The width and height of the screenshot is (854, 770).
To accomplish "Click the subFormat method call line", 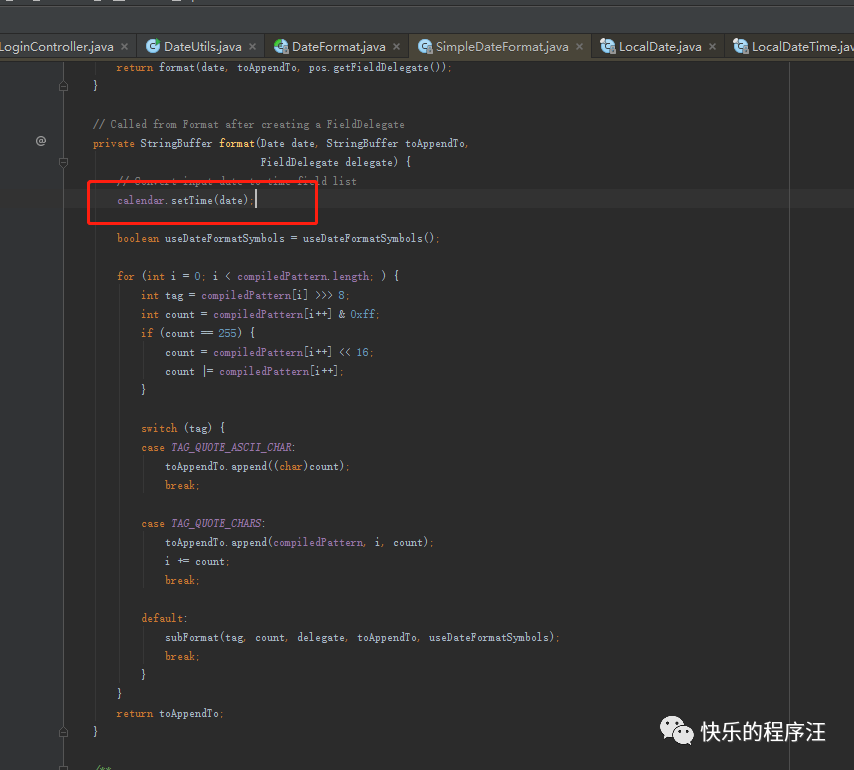I will (362, 638).
